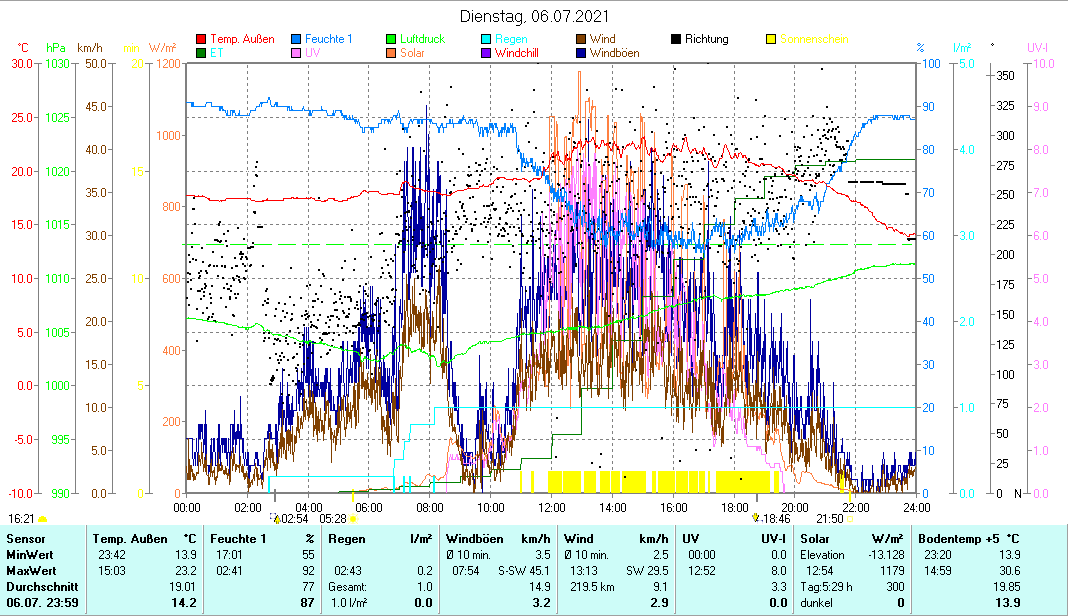Image resolution: width=1068 pixels, height=616 pixels.
Task: Click the red Temp. Außen legend square
Action: 201,40
